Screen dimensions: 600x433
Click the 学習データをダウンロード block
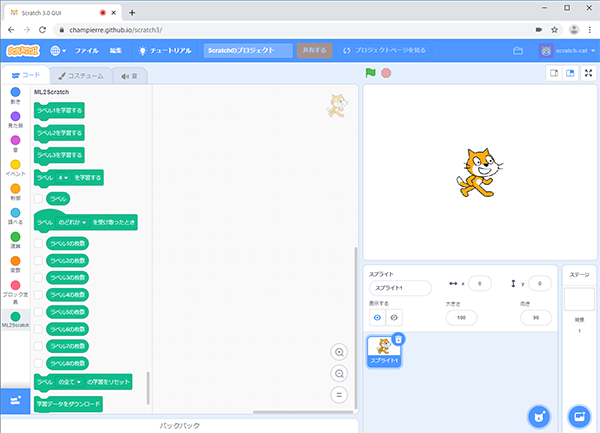(x=68, y=404)
